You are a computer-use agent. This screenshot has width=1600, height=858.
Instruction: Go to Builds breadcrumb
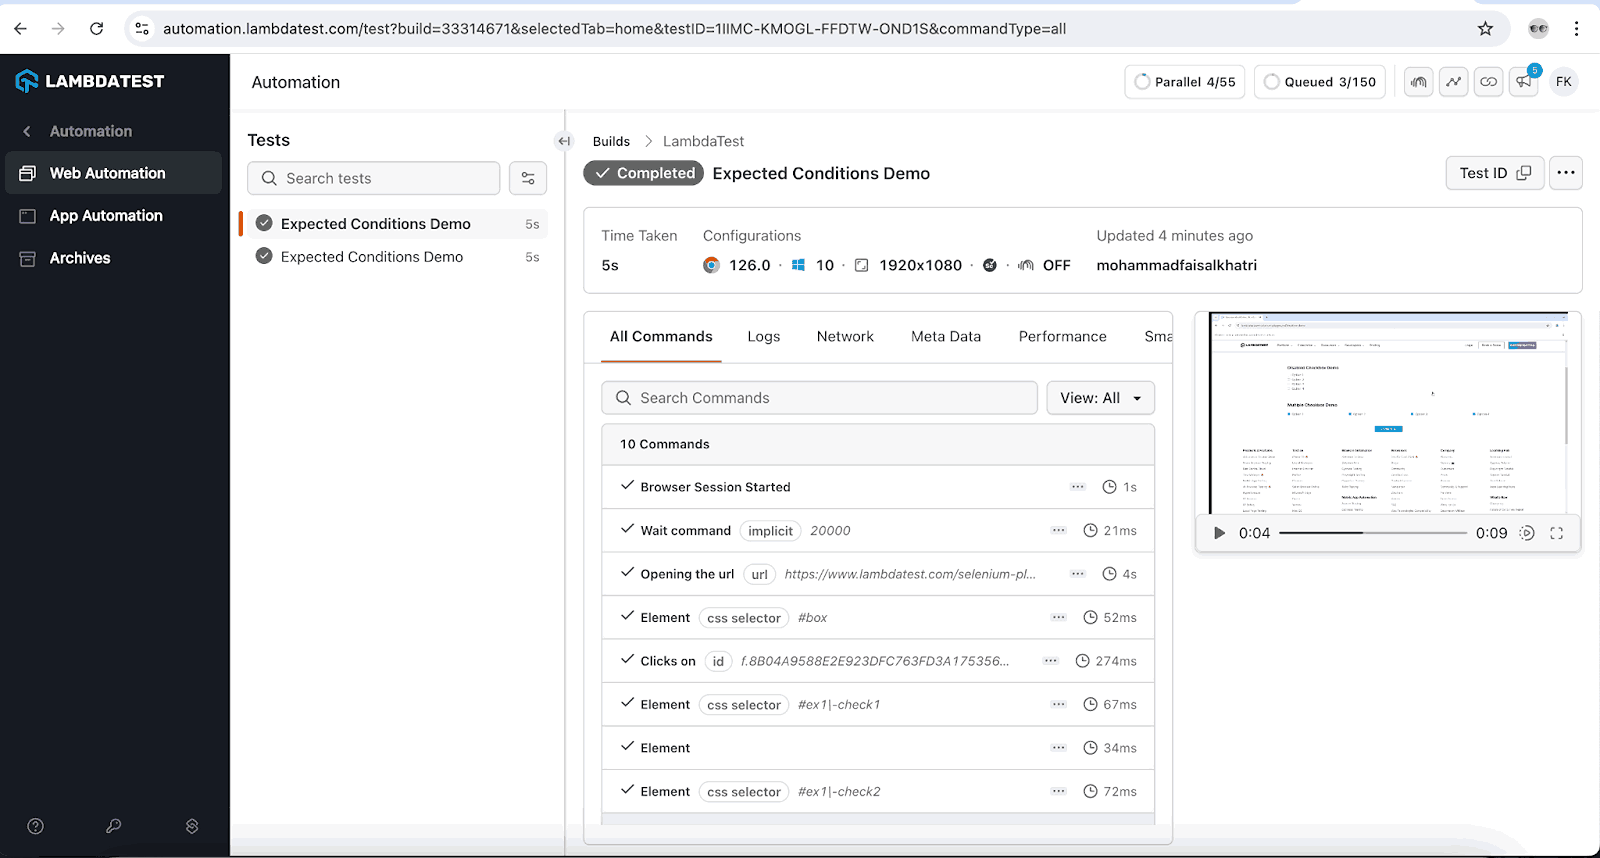[611, 141]
